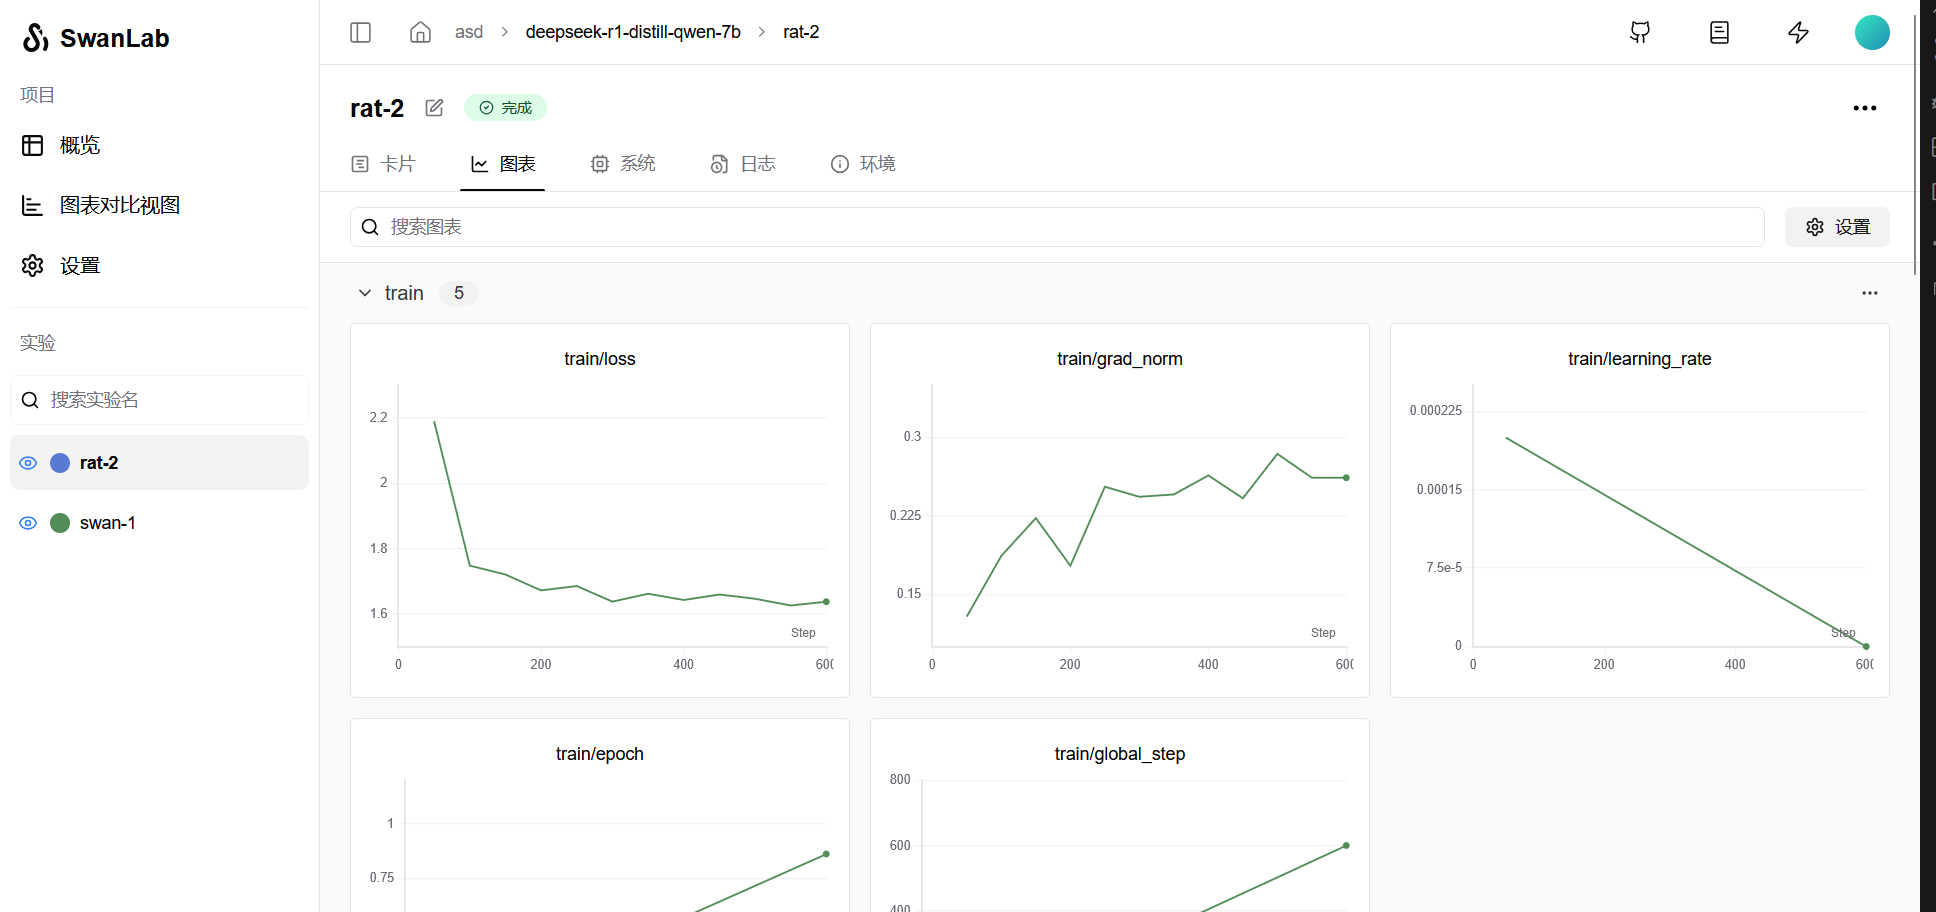Click the lightning bolt icon
This screenshot has width=1936, height=912.
coord(1798,32)
